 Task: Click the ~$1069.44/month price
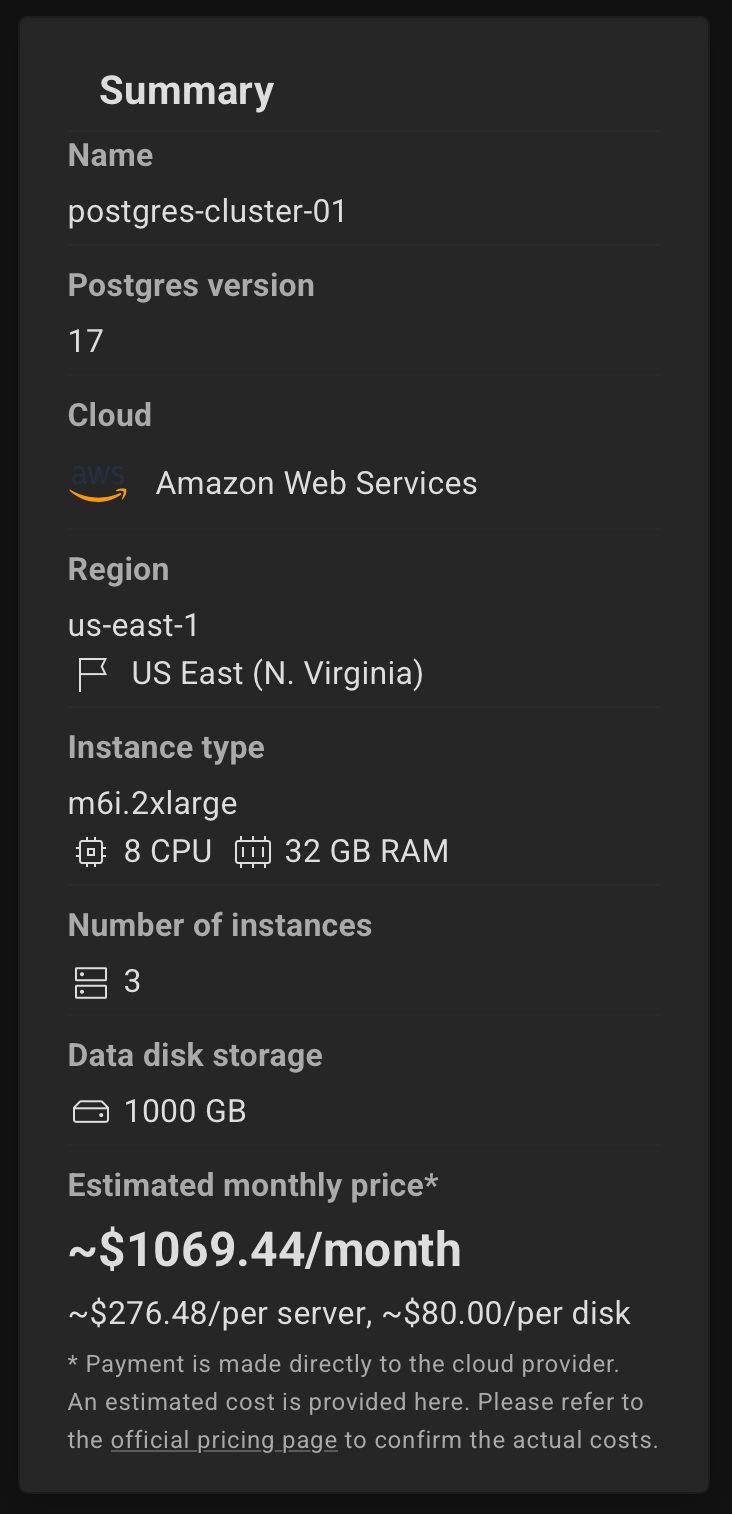(x=265, y=1250)
